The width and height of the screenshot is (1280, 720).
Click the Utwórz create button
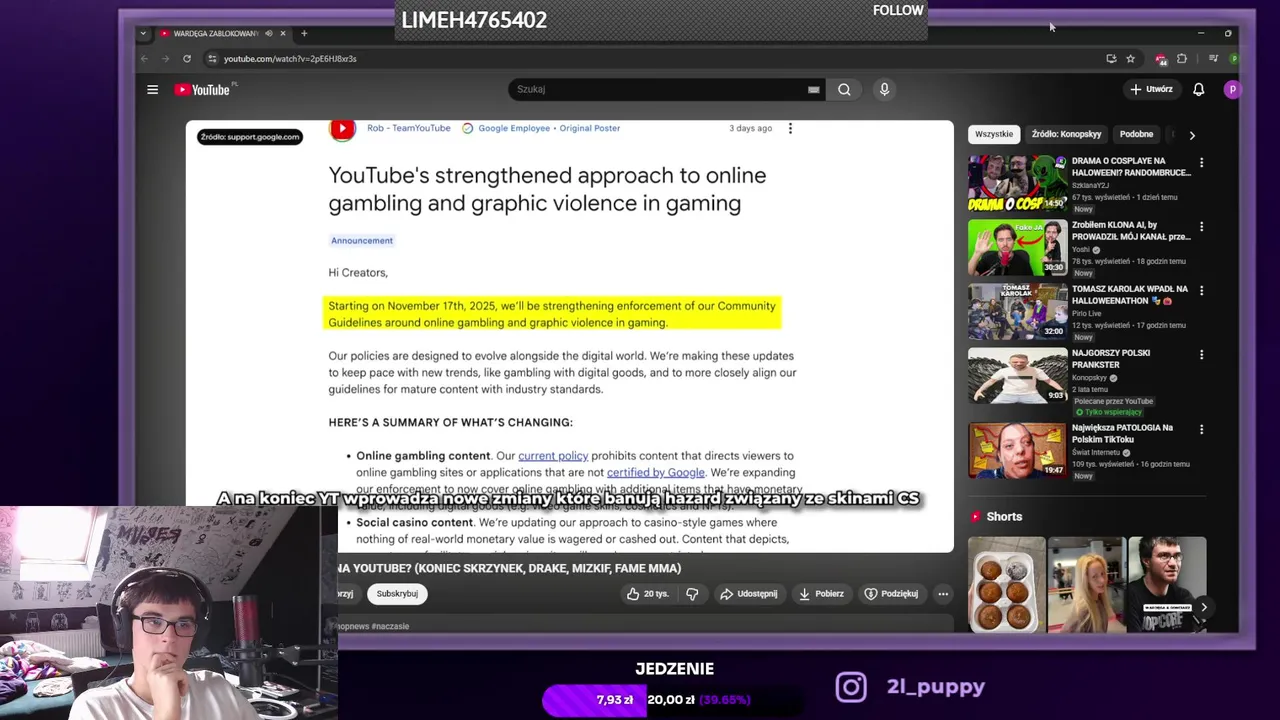pyautogui.click(x=1151, y=89)
